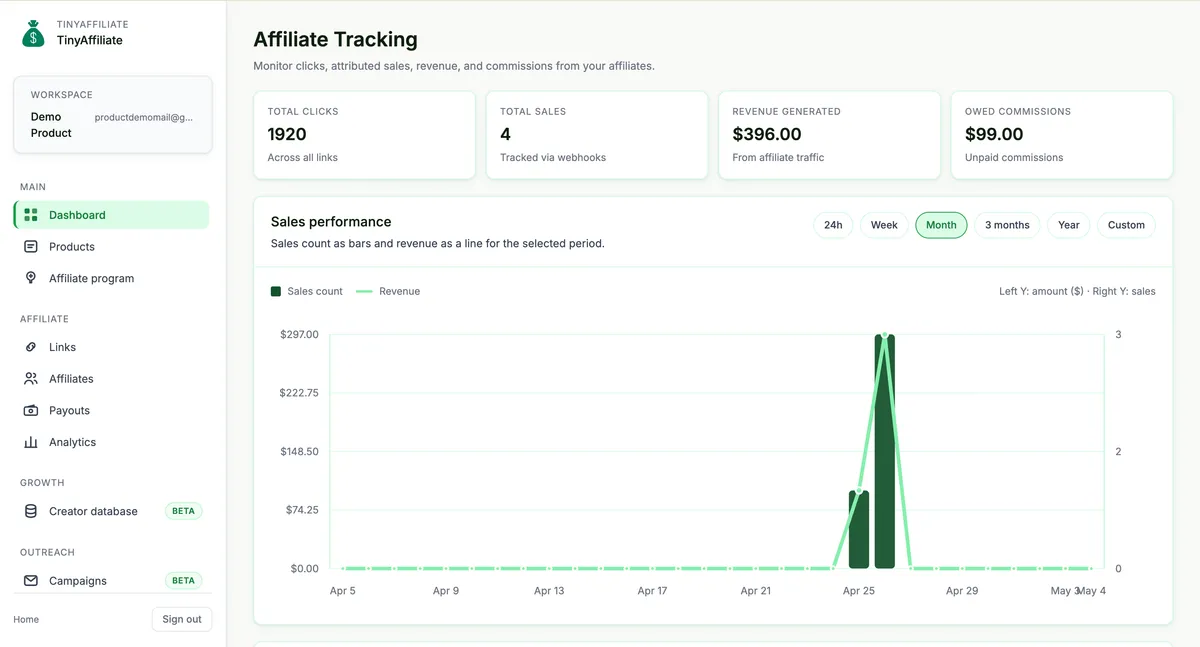Screen dimensions: 1200x647
Task: Click the BETA badge next to Creator database
Action: pyautogui.click(x=183, y=511)
